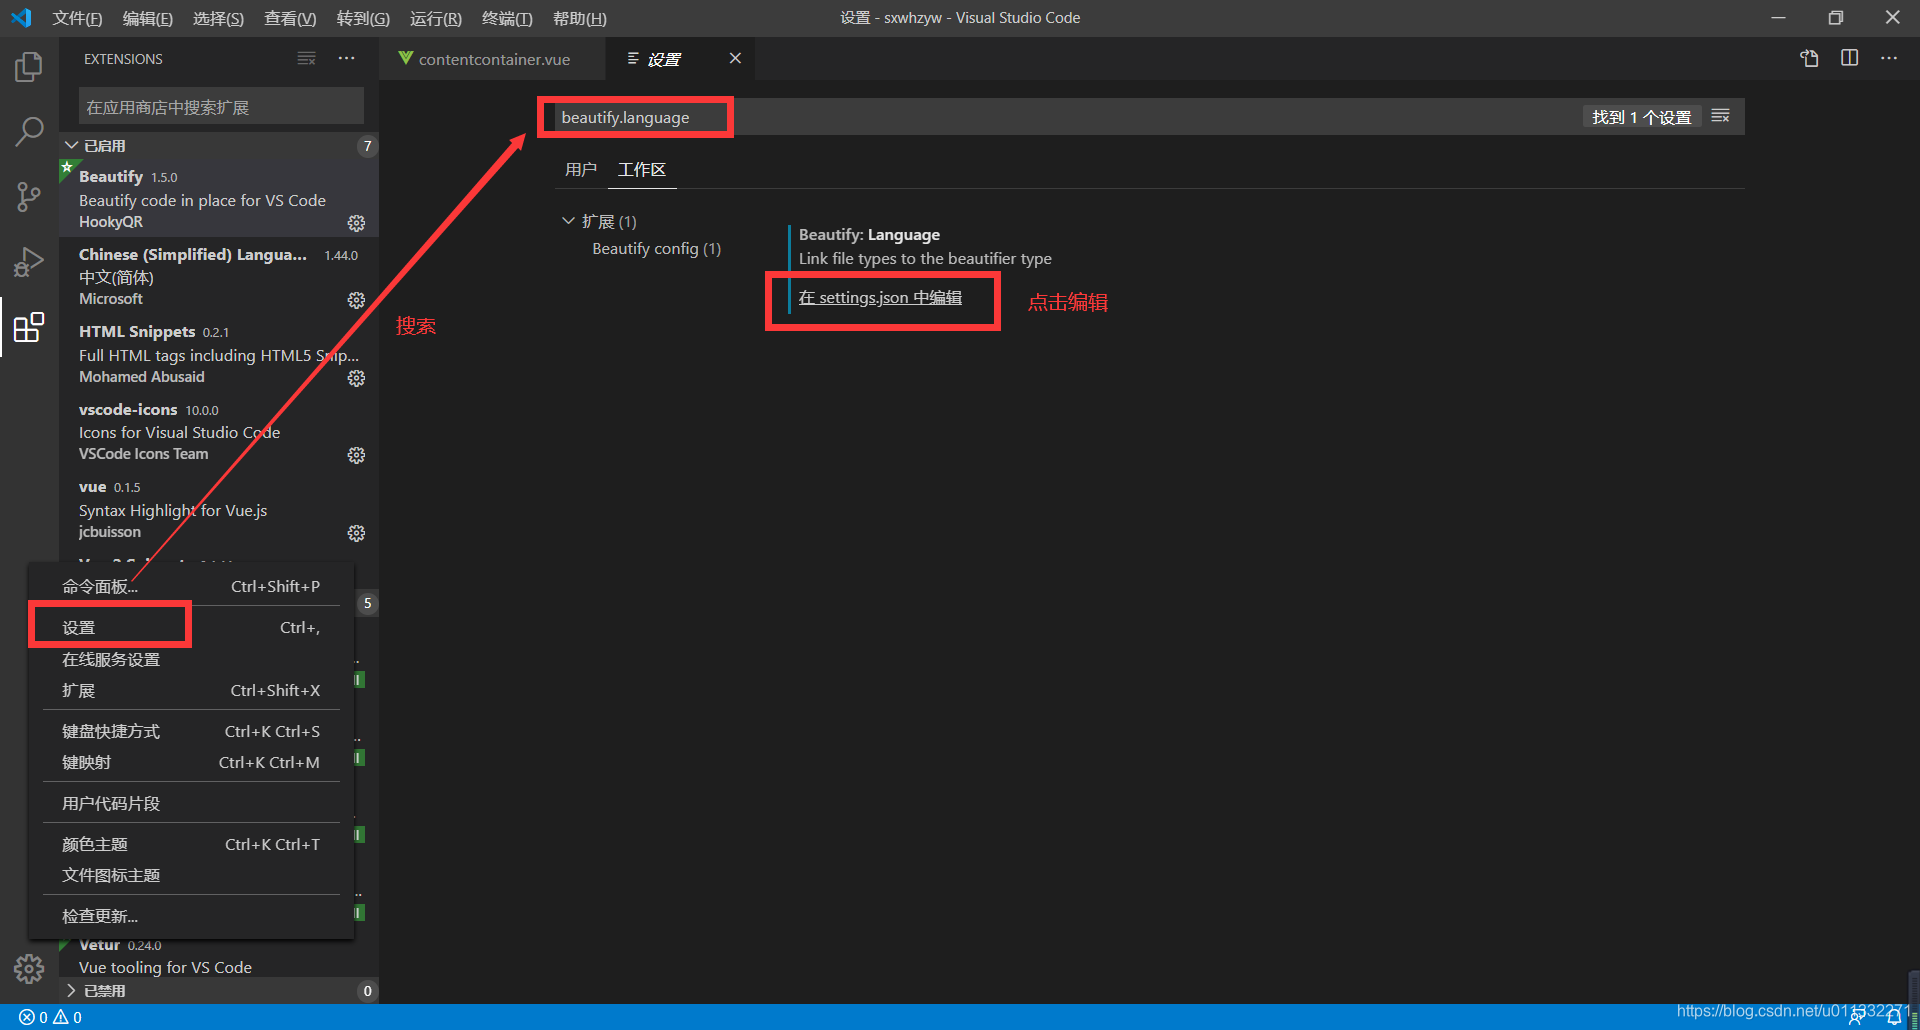1920x1030 pixels.
Task: Choose 键映射 menu entry
Action: point(191,762)
